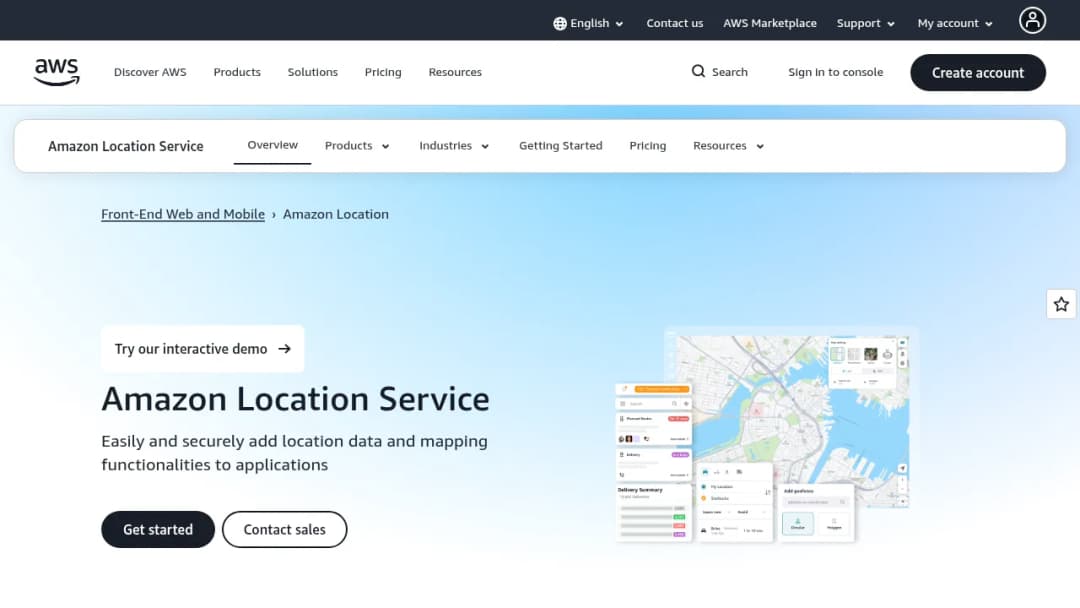Expand the Industries dropdown
1080x608 pixels.
pyautogui.click(x=454, y=146)
